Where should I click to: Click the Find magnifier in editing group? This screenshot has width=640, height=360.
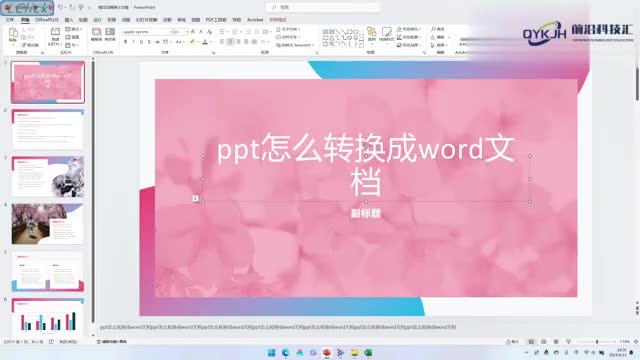coord(438,29)
